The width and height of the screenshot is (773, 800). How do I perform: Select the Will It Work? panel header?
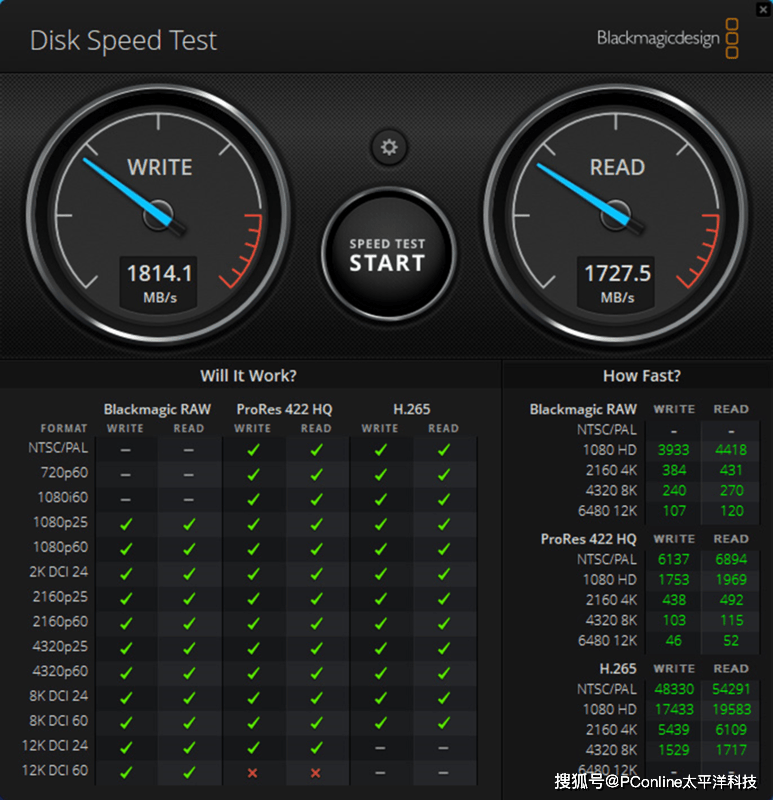(248, 376)
